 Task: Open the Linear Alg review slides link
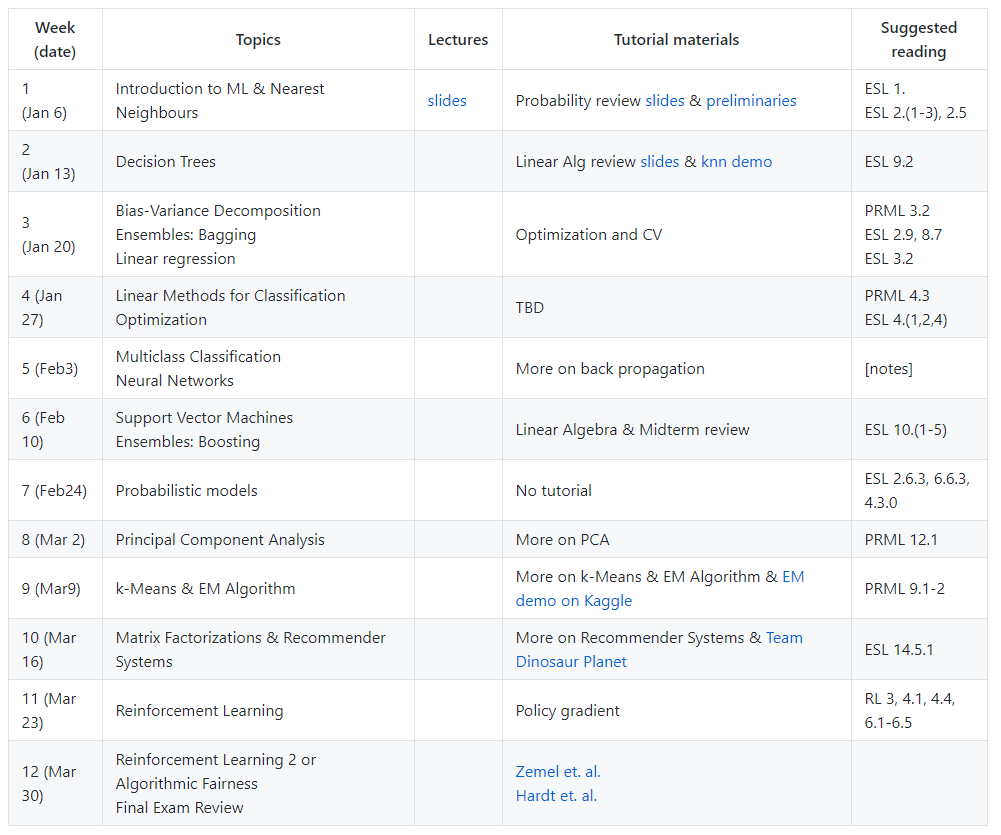tap(659, 162)
